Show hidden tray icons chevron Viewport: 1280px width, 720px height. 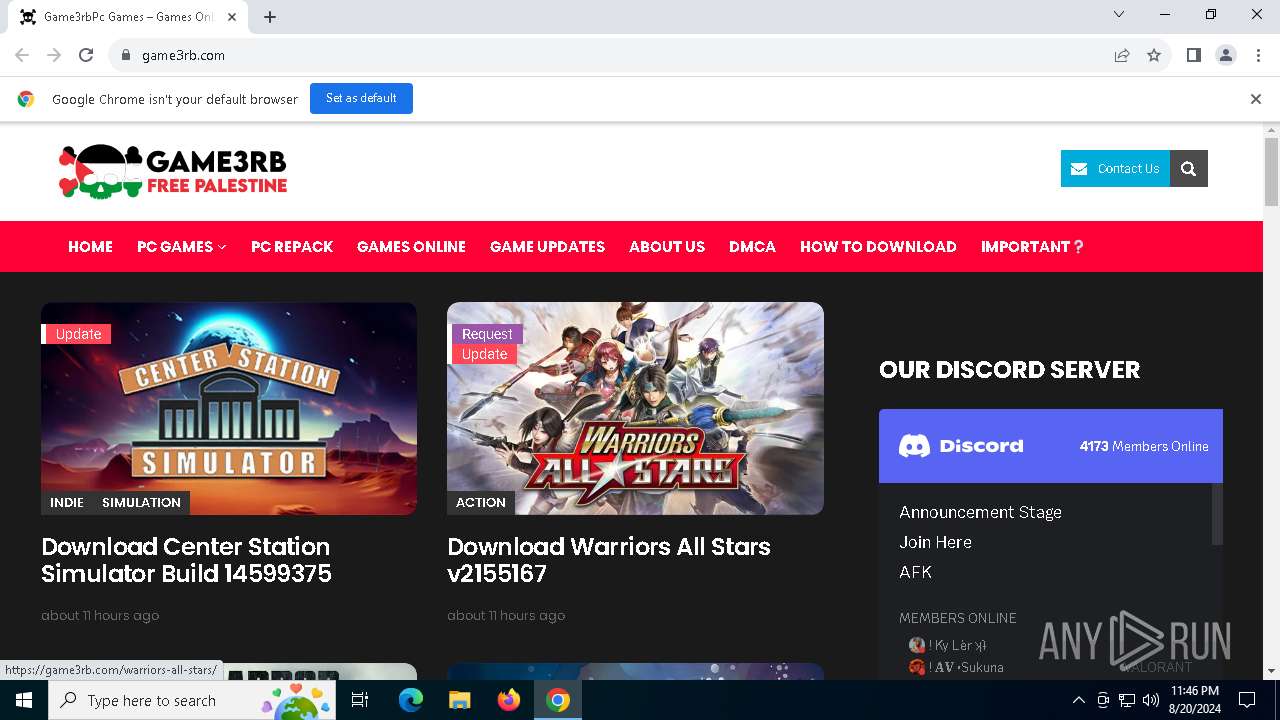coord(1078,700)
